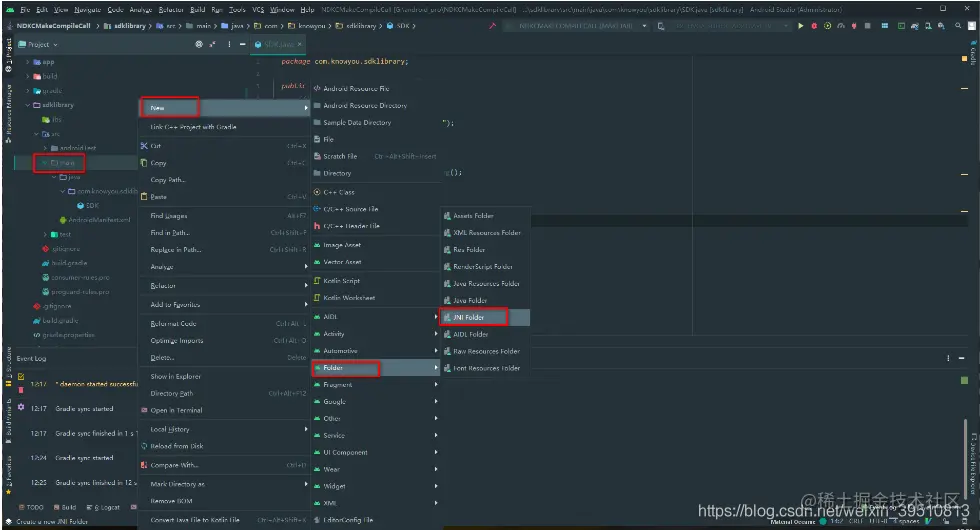Expand the test folder node
Viewport: 980px width, 530px height.
coord(46,234)
